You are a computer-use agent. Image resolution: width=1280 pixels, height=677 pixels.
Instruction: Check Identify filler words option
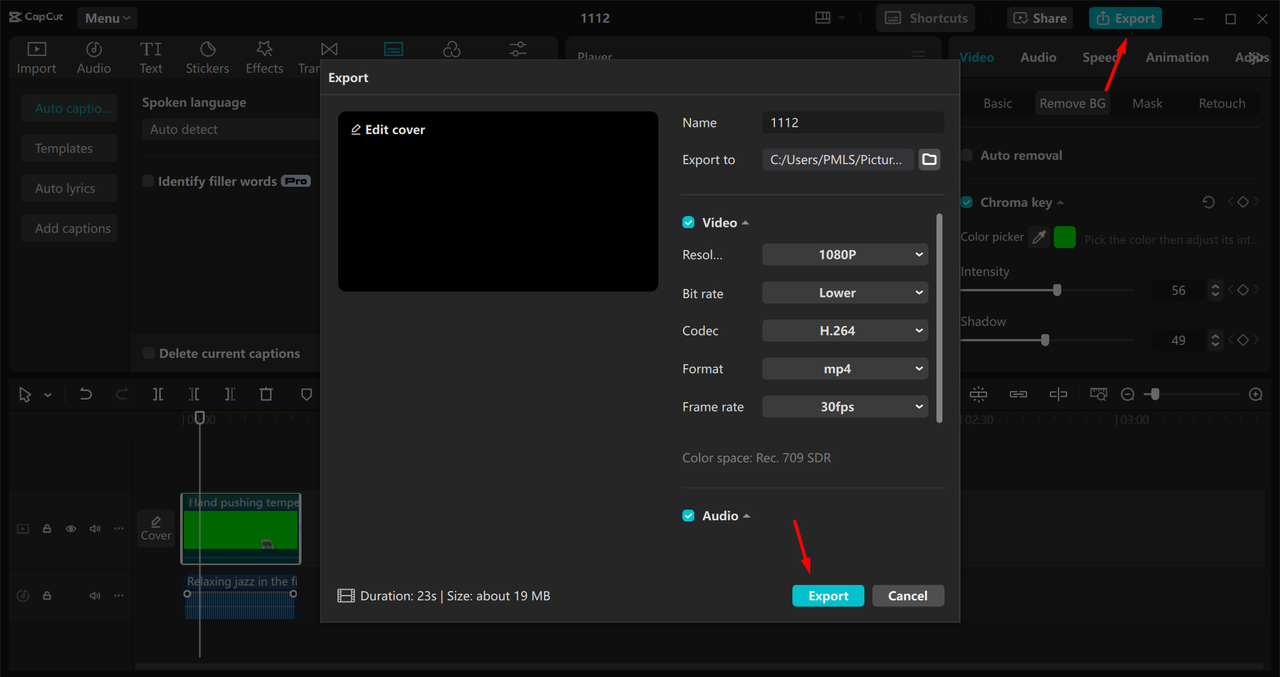tap(148, 181)
